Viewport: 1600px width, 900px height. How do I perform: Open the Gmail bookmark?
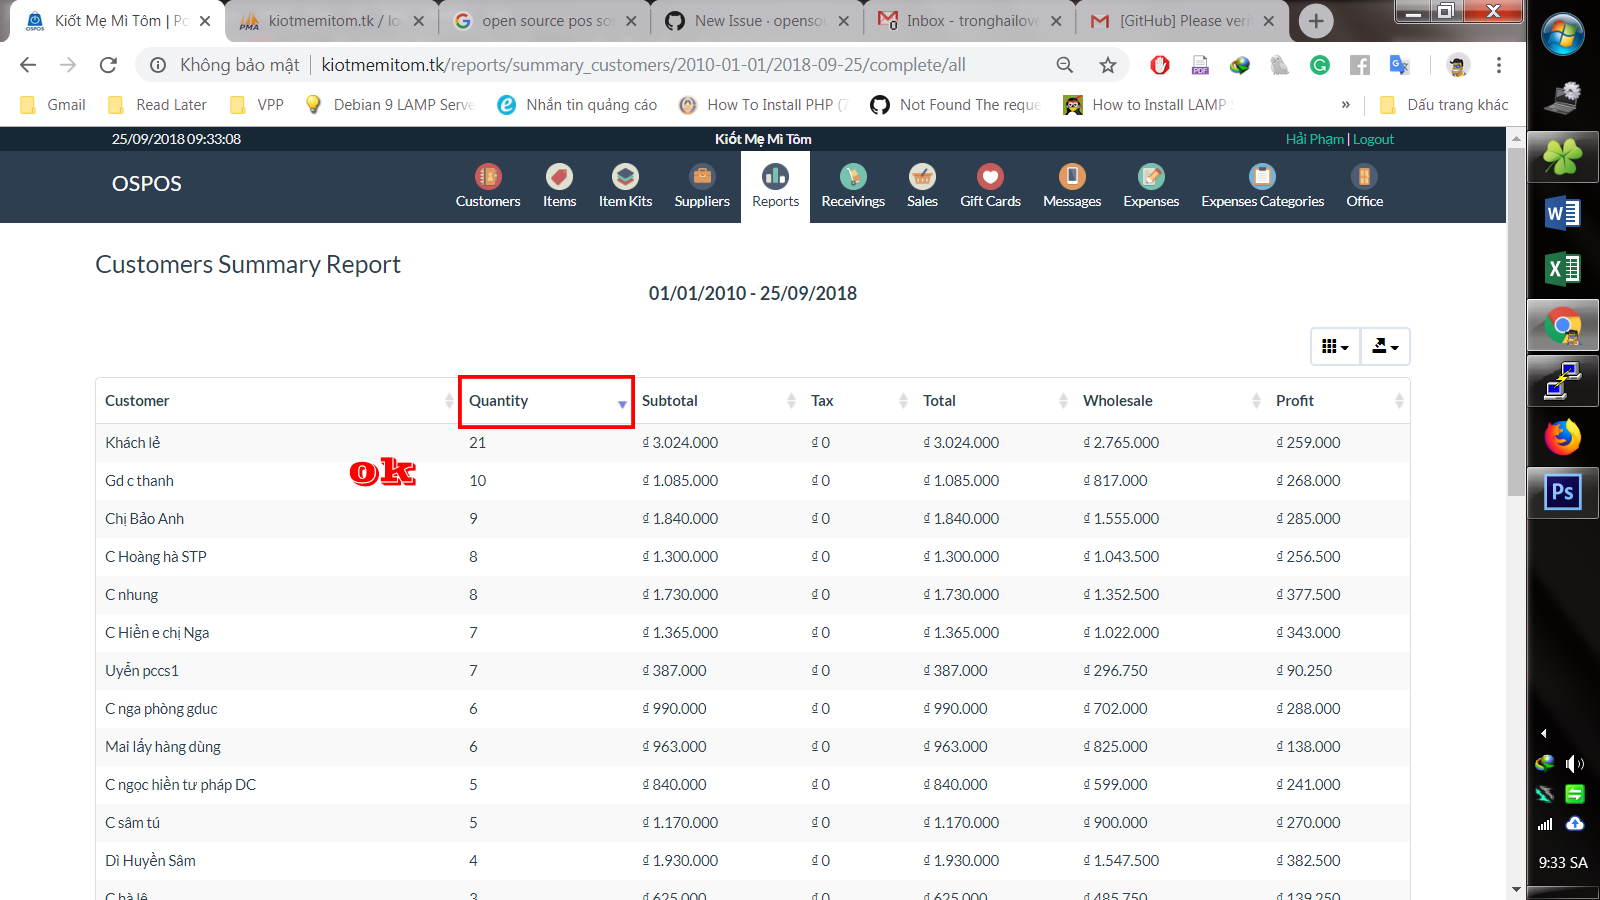(53, 105)
